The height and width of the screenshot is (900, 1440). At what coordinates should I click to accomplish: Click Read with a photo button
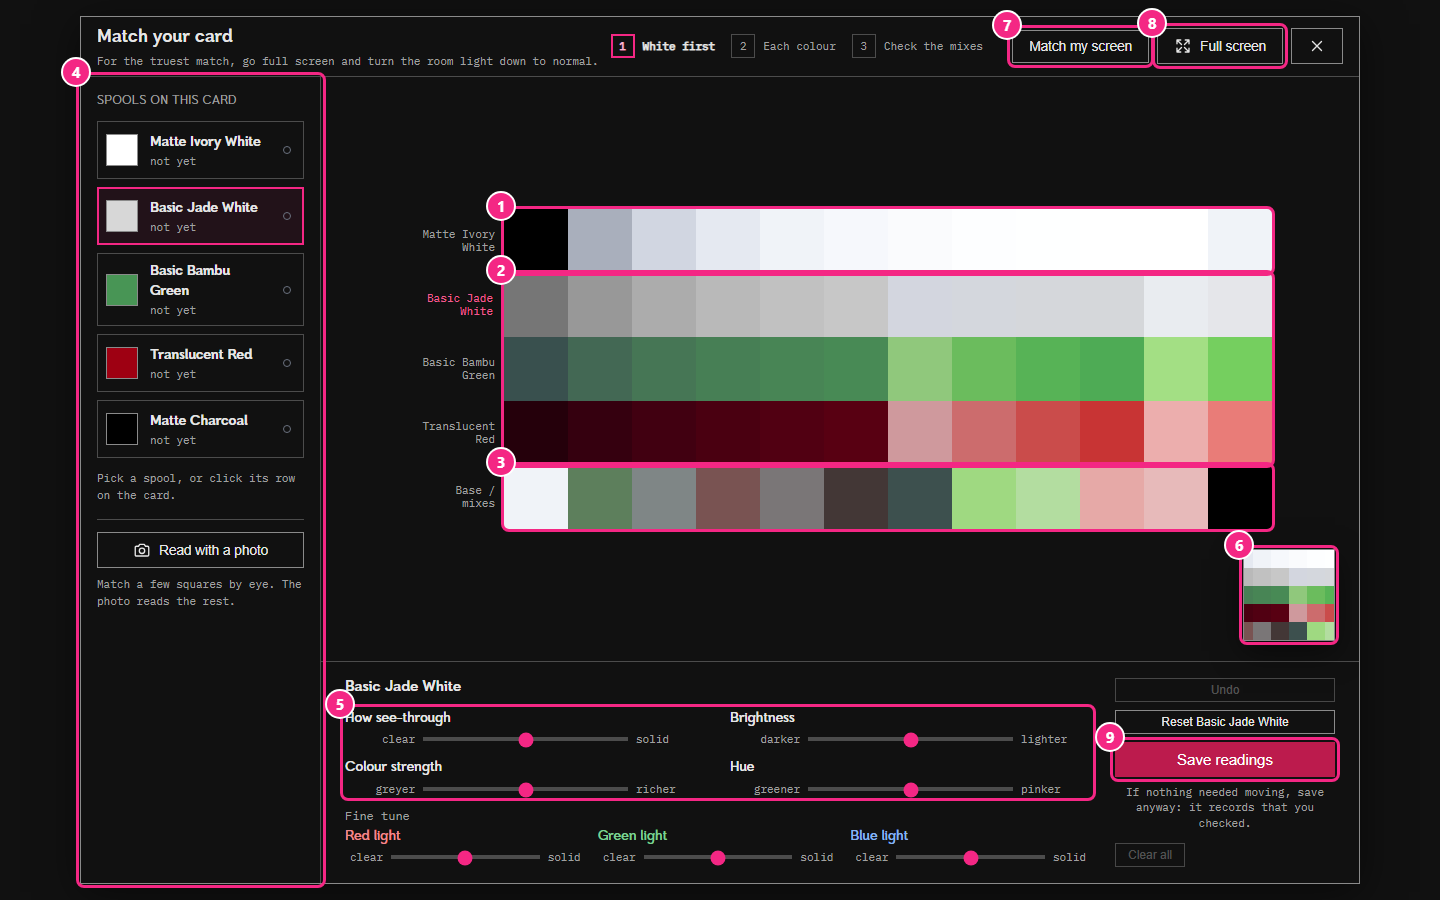pyautogui.click(x=200, y=550)
